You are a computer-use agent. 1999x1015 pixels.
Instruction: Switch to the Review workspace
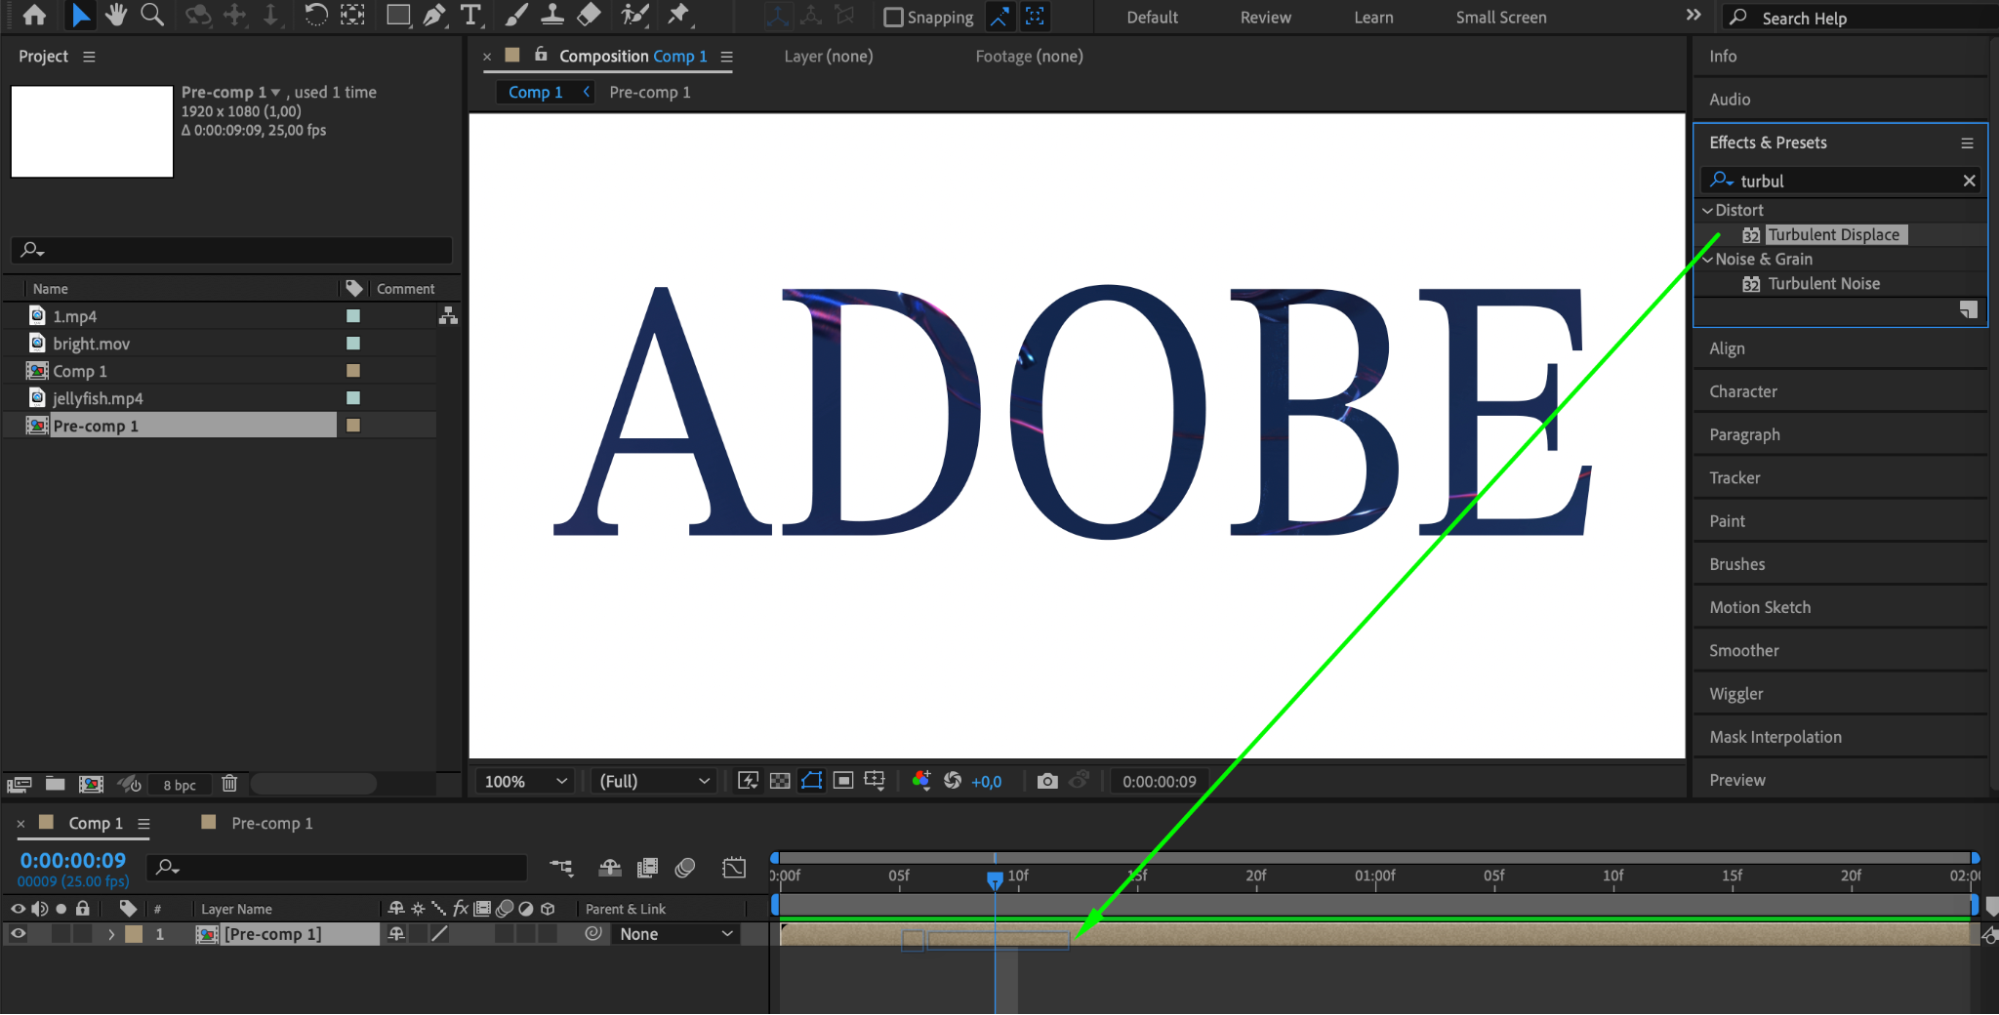tap(1265, 17)
